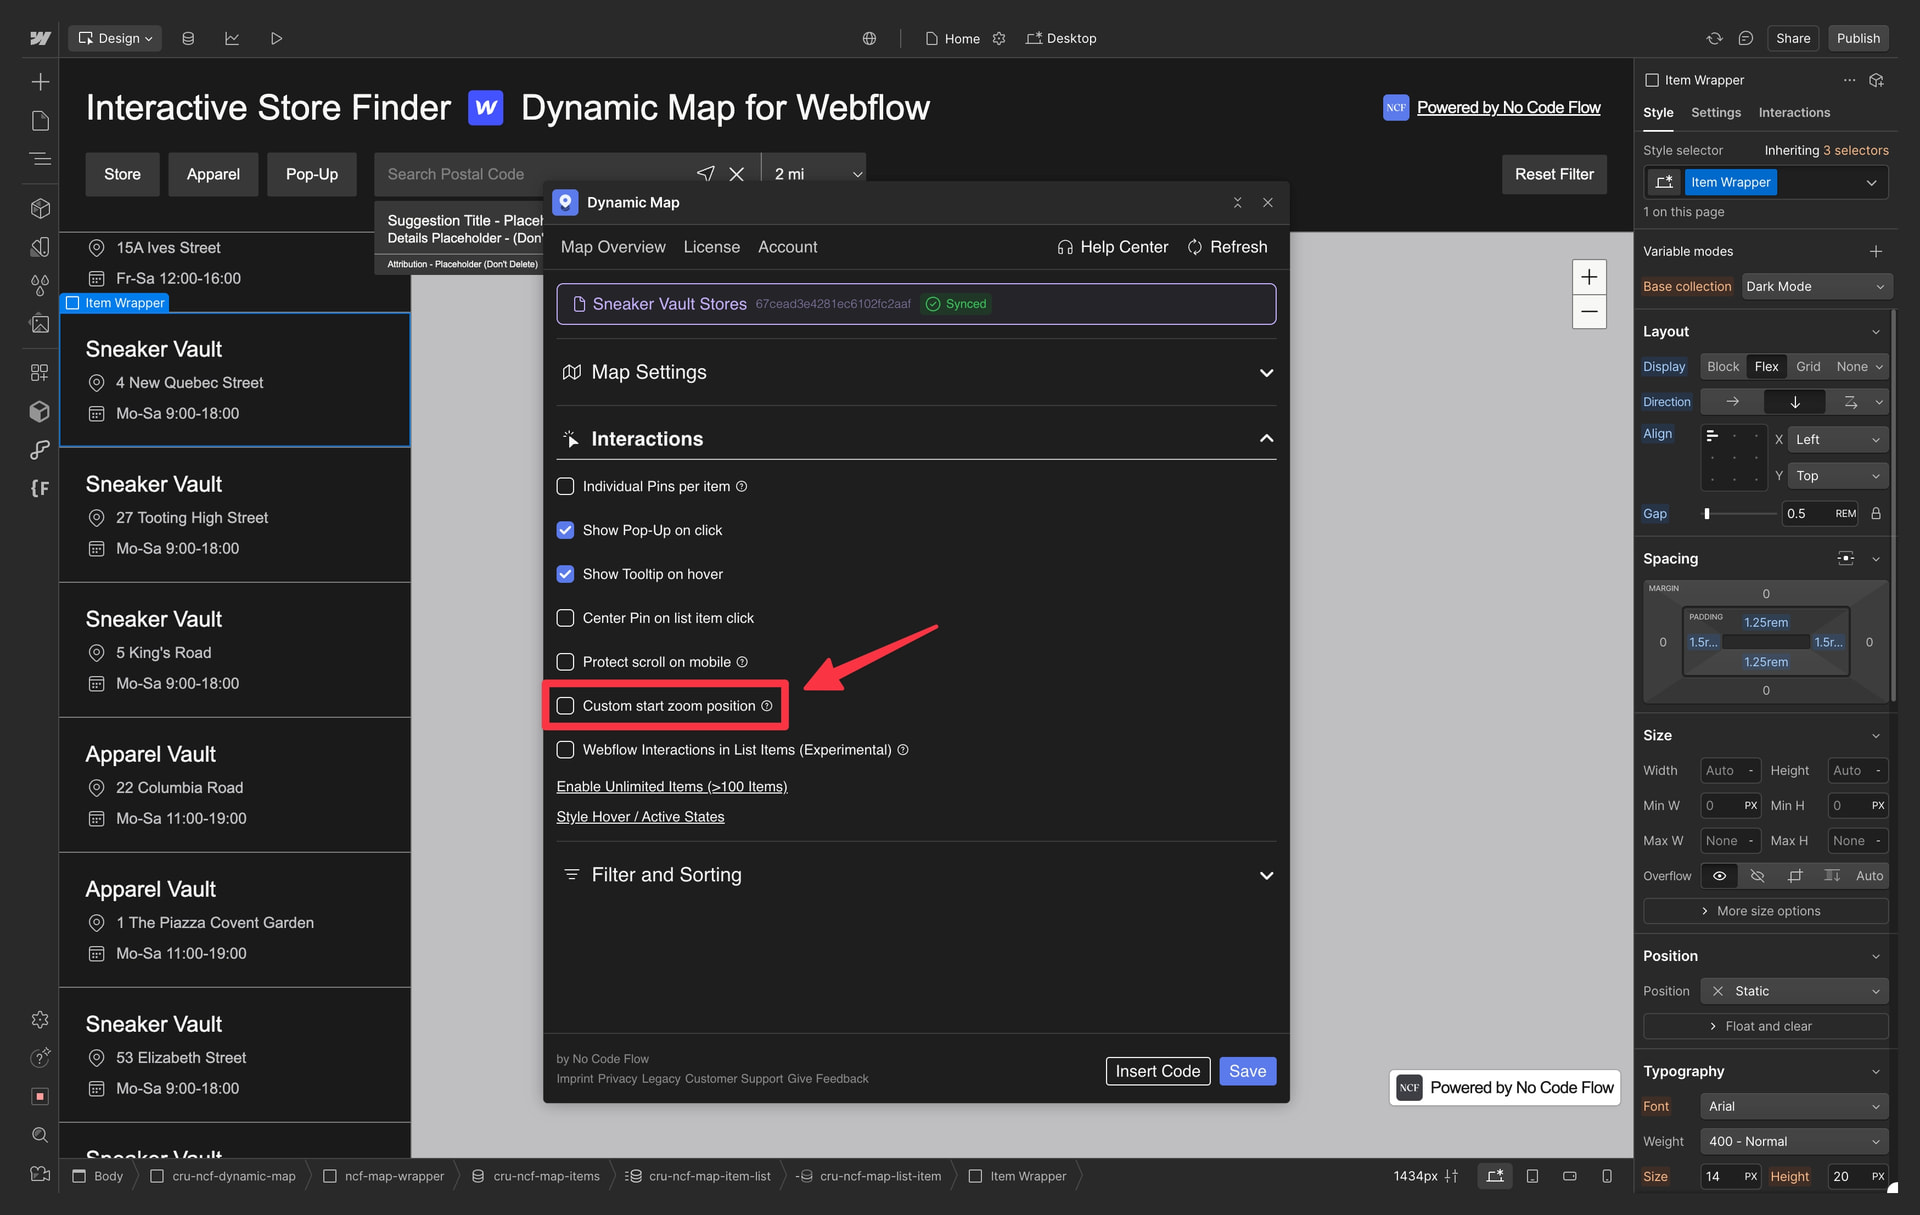Open the comments speech bubble icon

tap(1745, 38)
